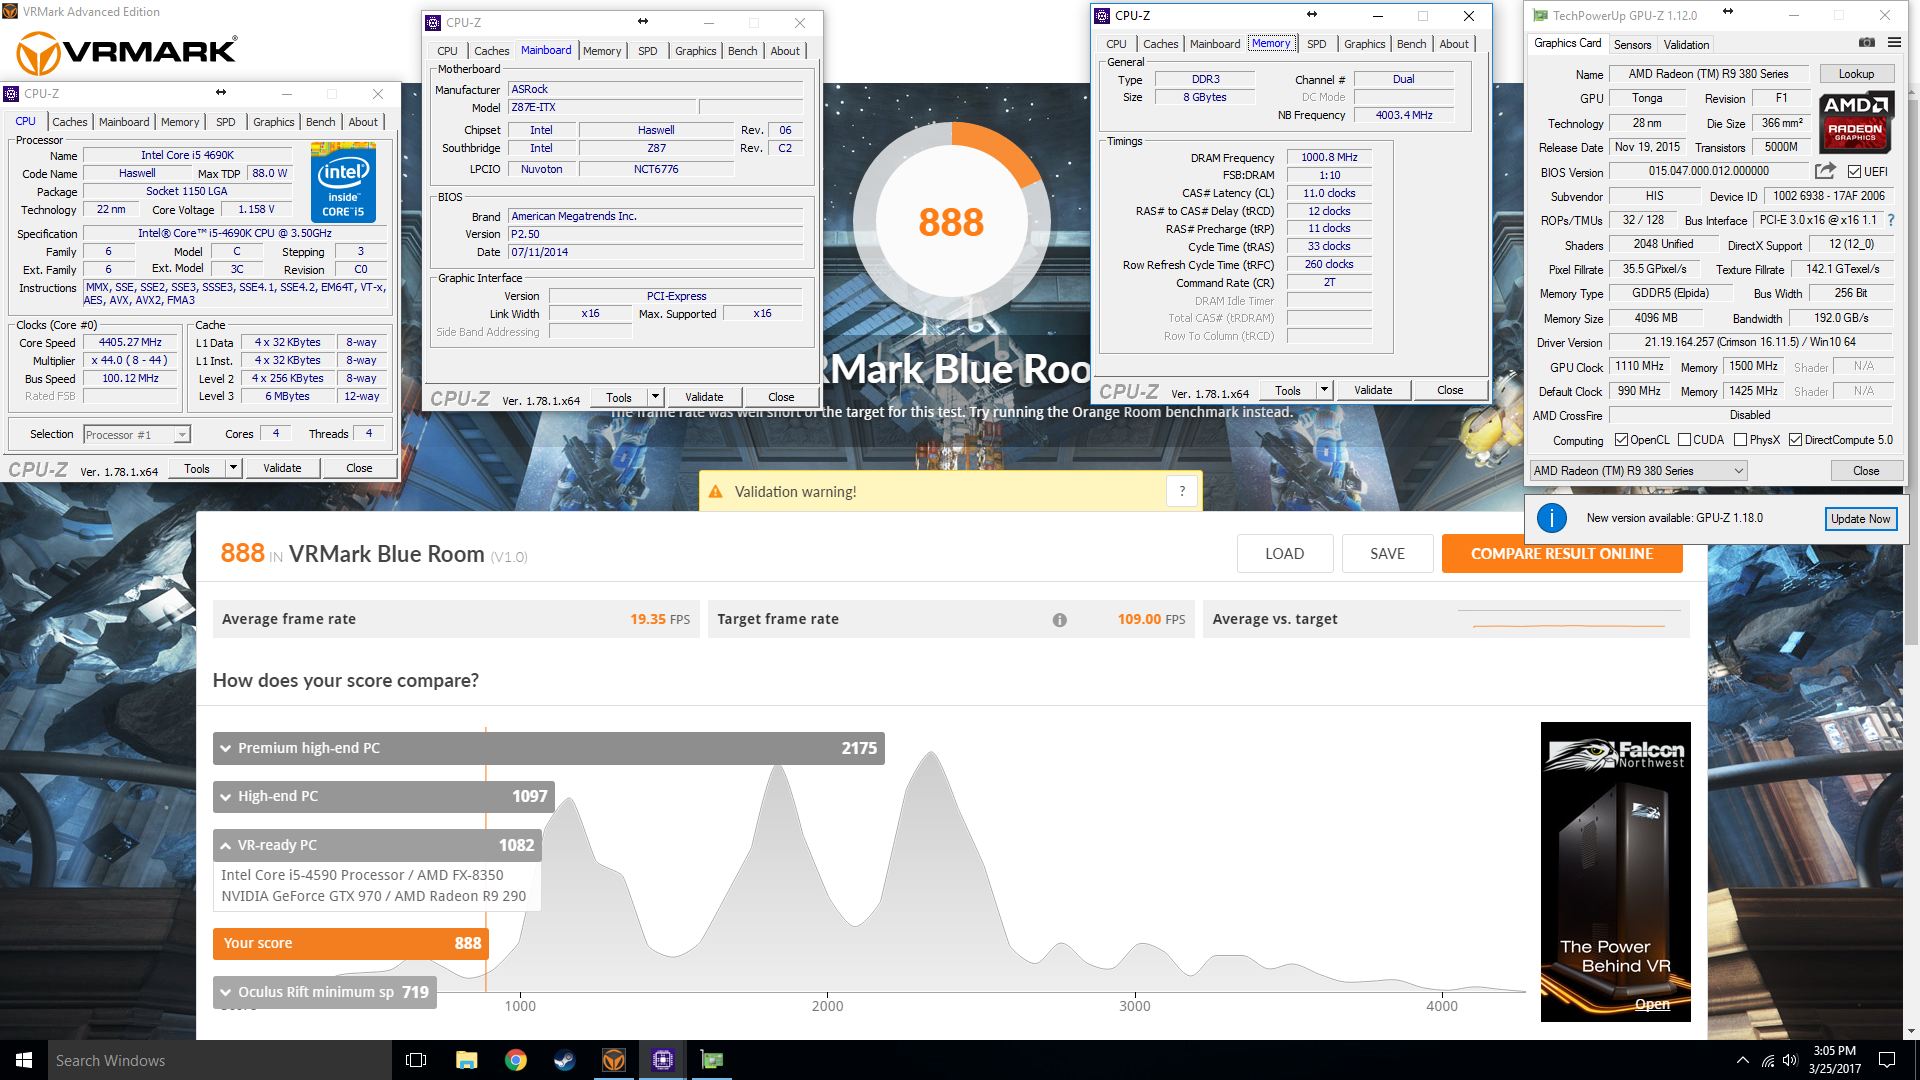
Task: Click Close button in GPU-Z window
Action: click(x=1866, y=471)
